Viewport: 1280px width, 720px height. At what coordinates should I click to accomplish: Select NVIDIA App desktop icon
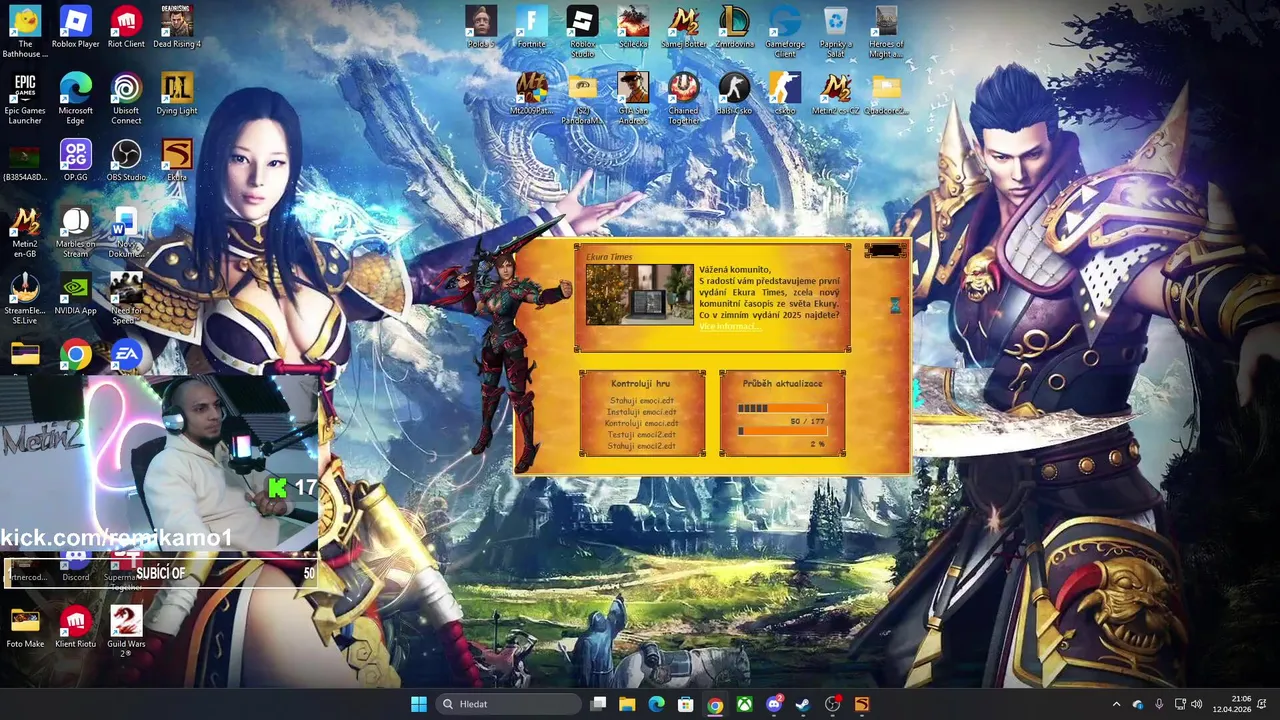pyautogui.click(x=75, y=295)
